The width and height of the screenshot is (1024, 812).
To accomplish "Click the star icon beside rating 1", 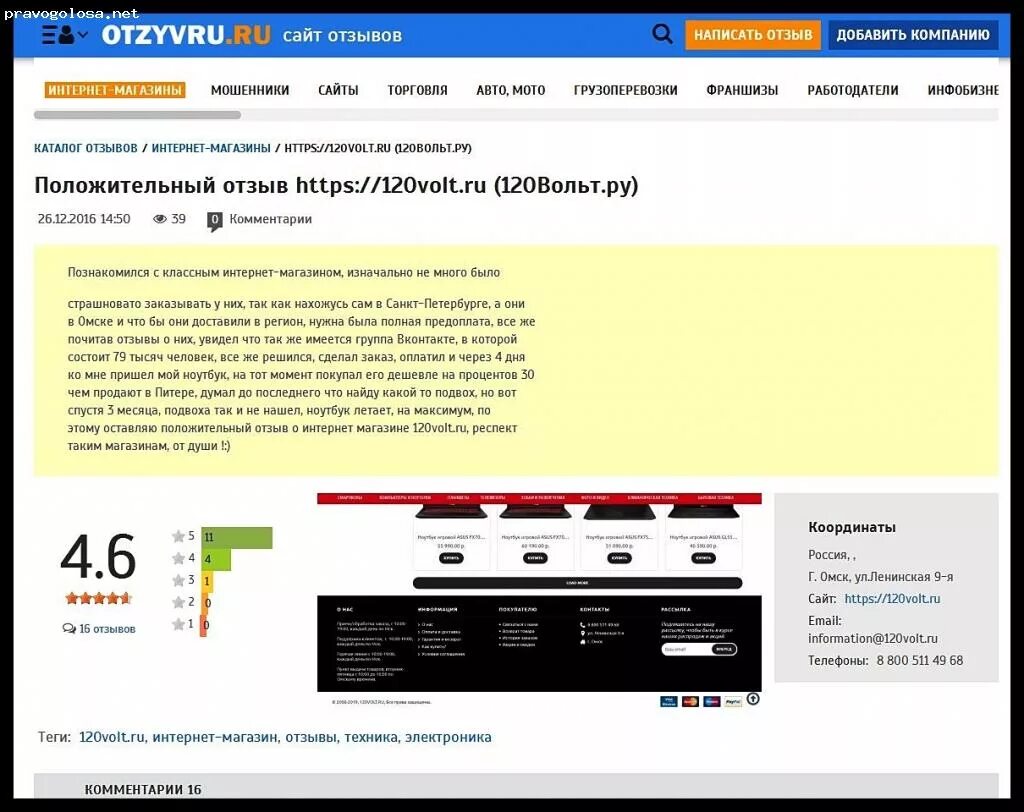I will [178, 625].
